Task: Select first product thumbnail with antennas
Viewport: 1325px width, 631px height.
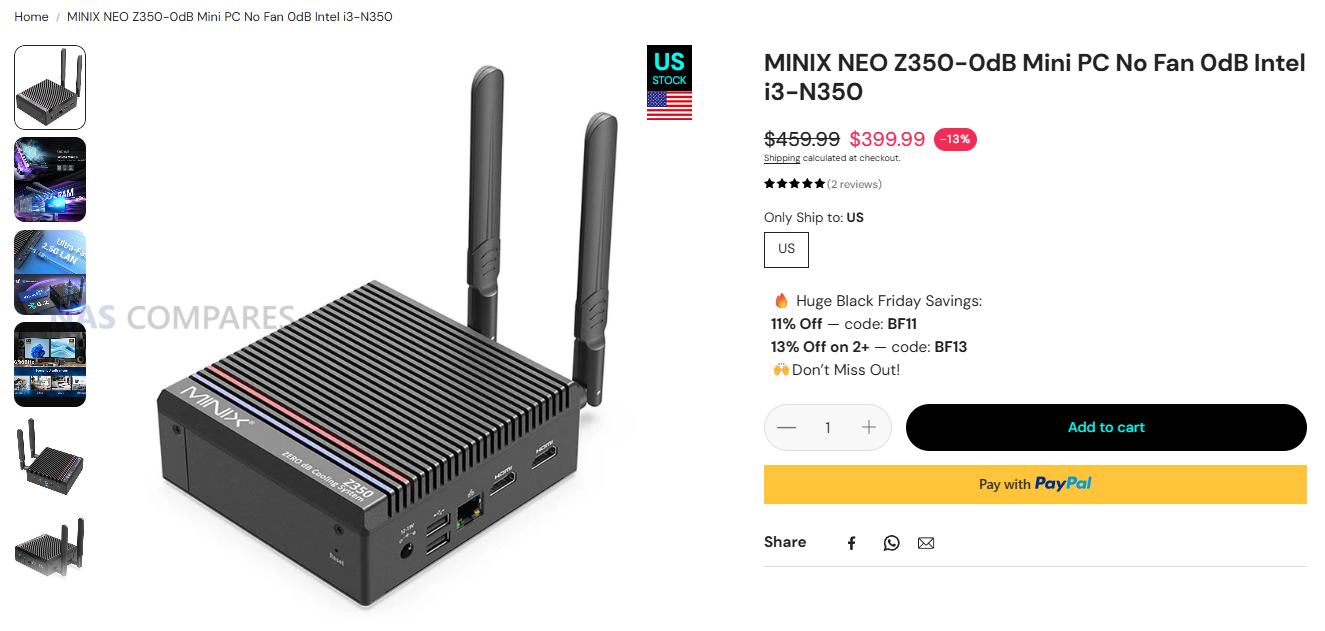Action: pyautogui.click(x=50, y=88)
